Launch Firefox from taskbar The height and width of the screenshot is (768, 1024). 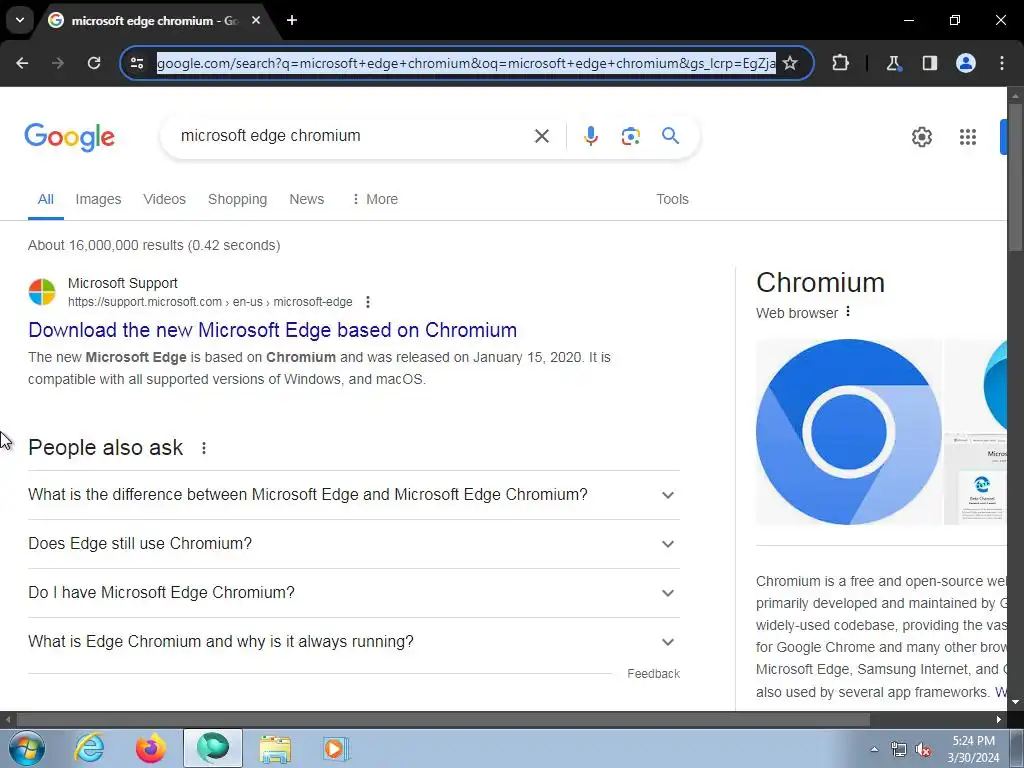151,748
